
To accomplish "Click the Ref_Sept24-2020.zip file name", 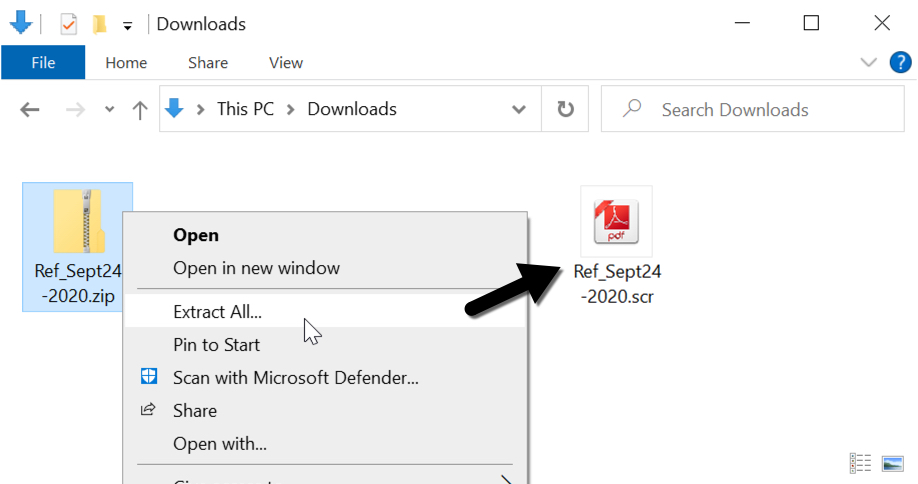I will coord(78,283).
